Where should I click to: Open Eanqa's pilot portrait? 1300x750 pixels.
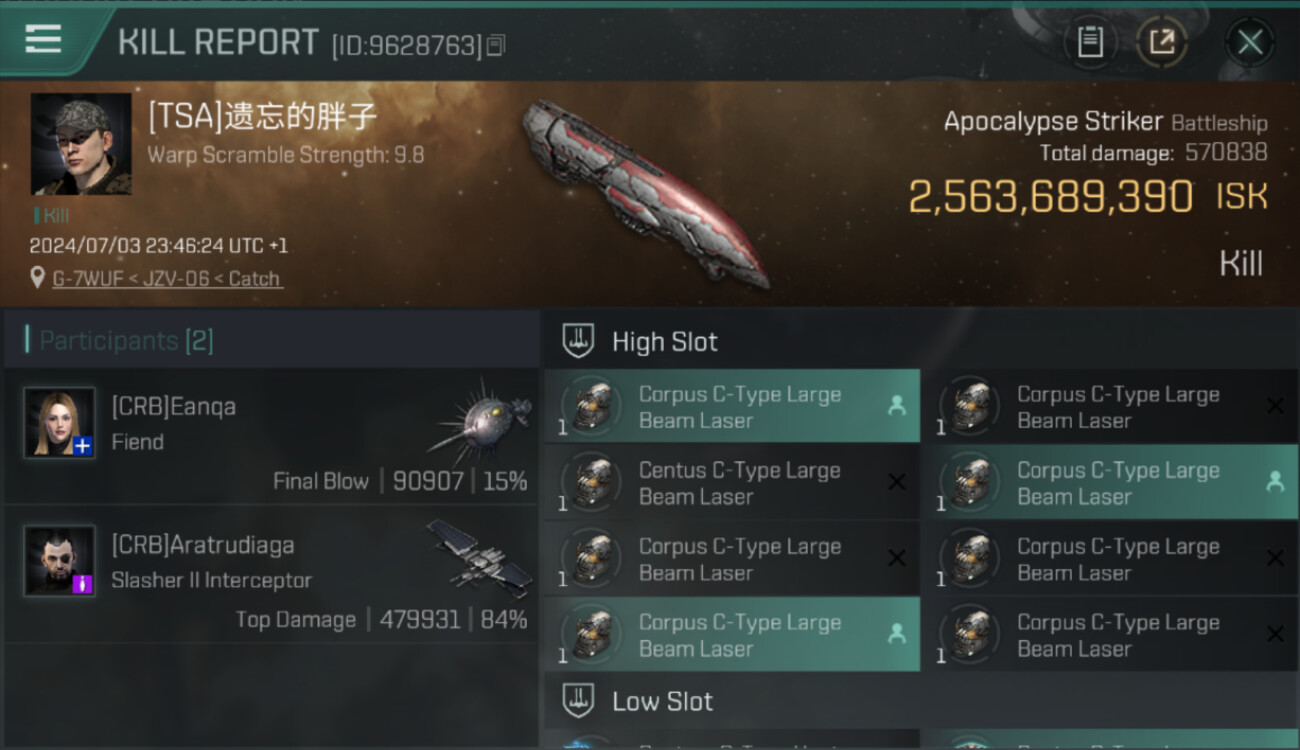[x=60, y=423]
